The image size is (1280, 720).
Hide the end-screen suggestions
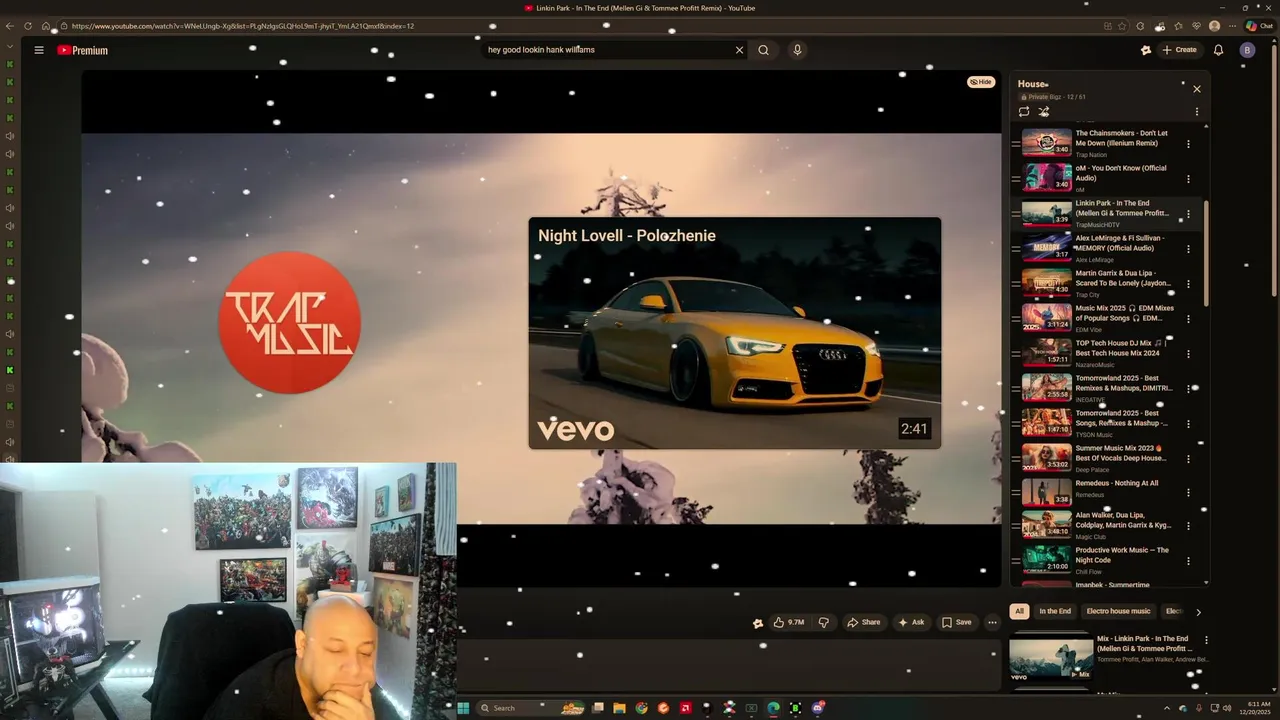[981, 82]
